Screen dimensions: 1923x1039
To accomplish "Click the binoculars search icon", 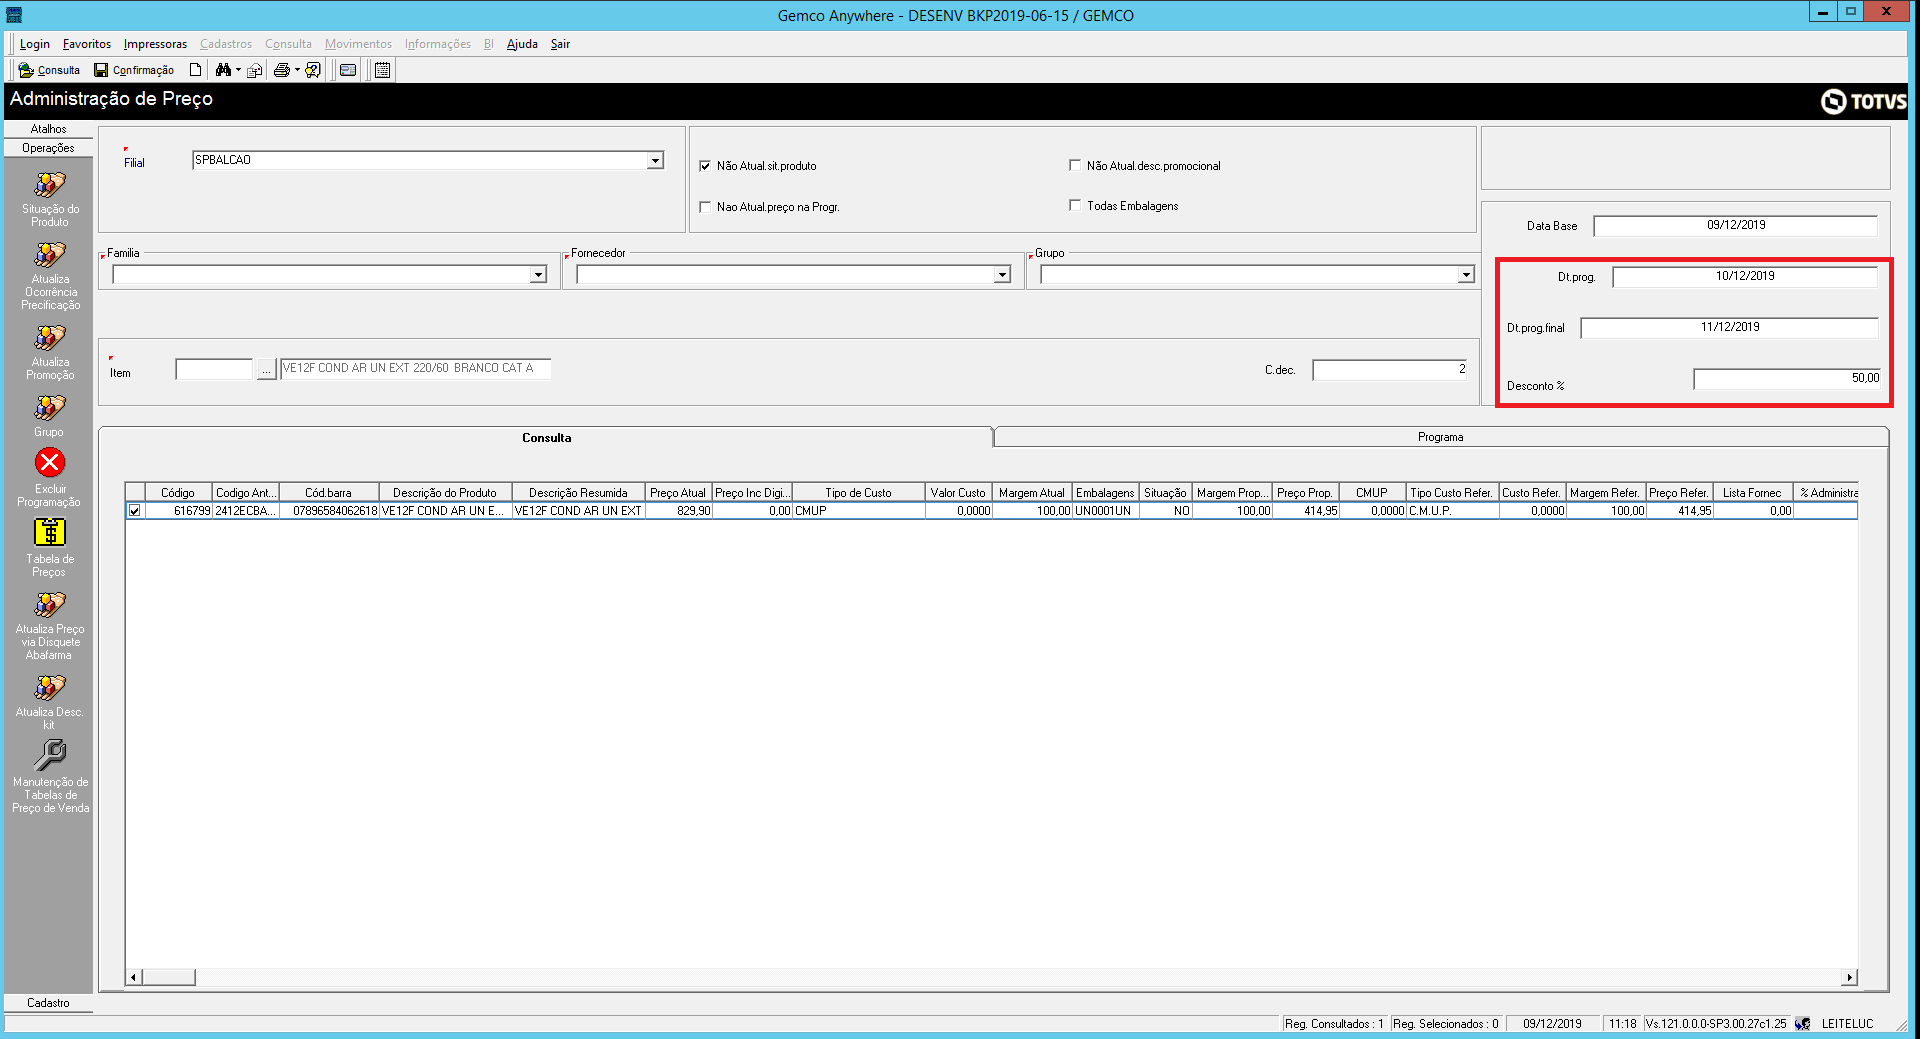I will [223, 70].
